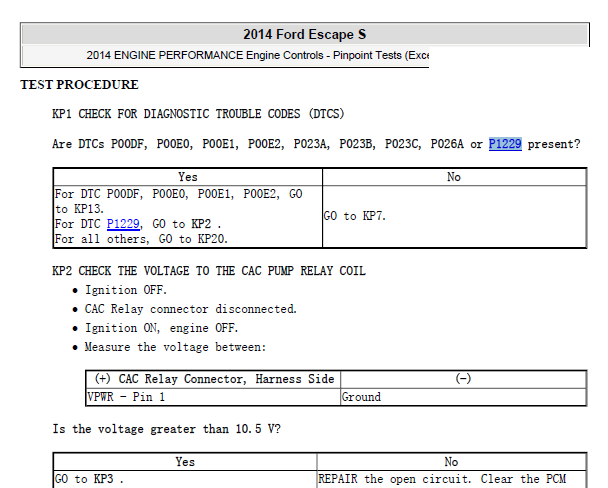Select the 'TEST PROCEDURE' heading
The height and width of the screenshot is (488, 608).
79,84
